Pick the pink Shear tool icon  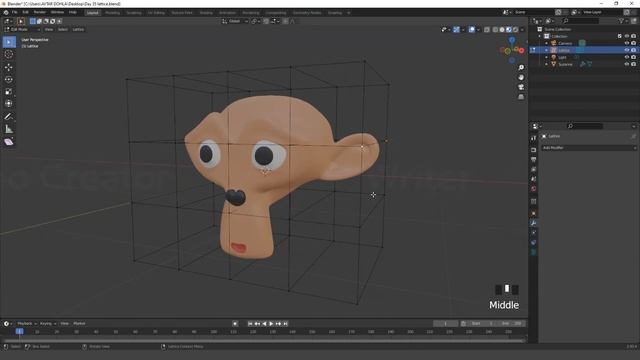pyautogui.click(x=9, y=142)
